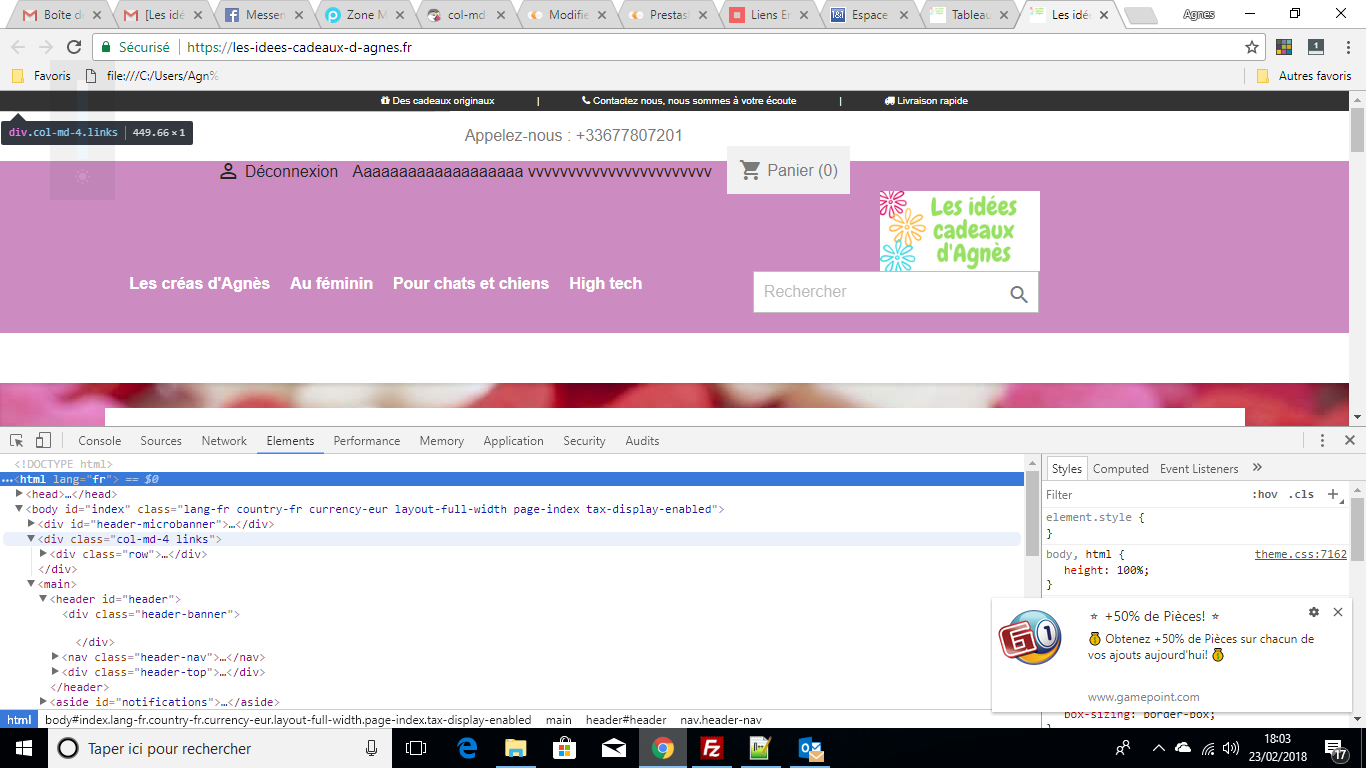Viewport: 1366px width, 768px height.
Task: Toggle device toolbar icon in DevTools
Action: [x=43, y=440]
